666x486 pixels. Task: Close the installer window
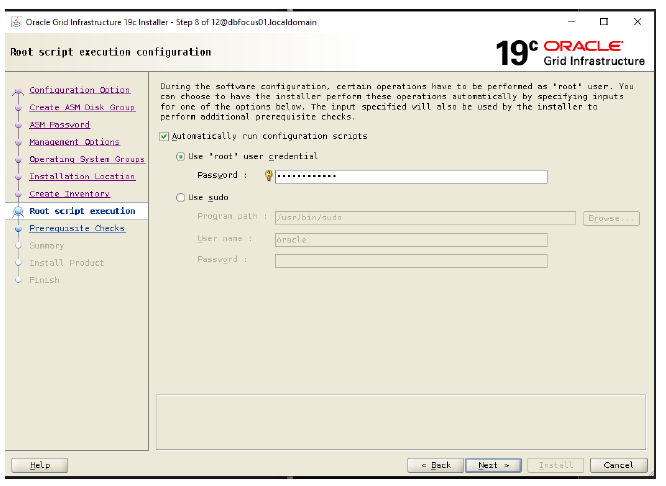(637, 22)
